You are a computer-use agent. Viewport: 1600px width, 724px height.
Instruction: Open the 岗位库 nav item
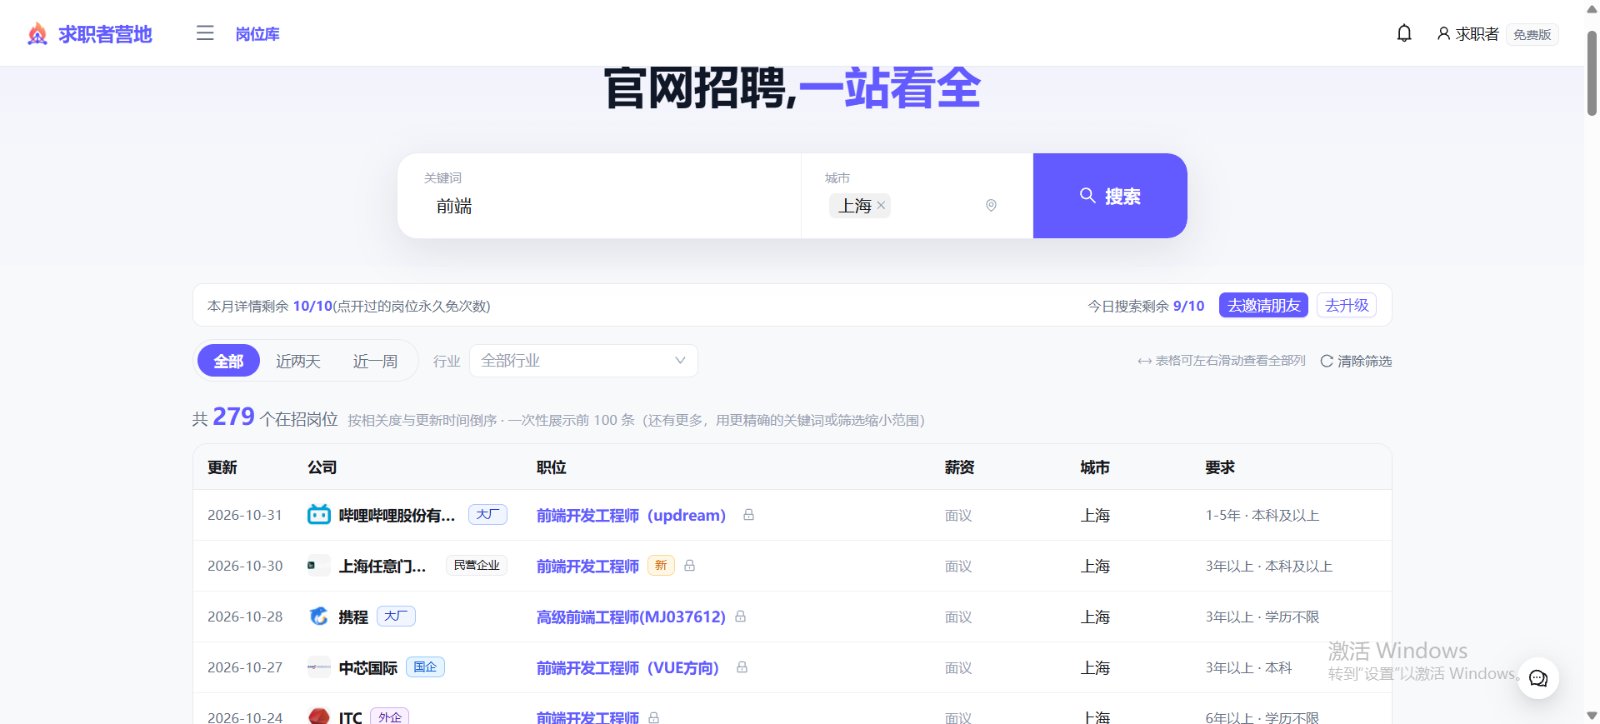coord(257,34)
